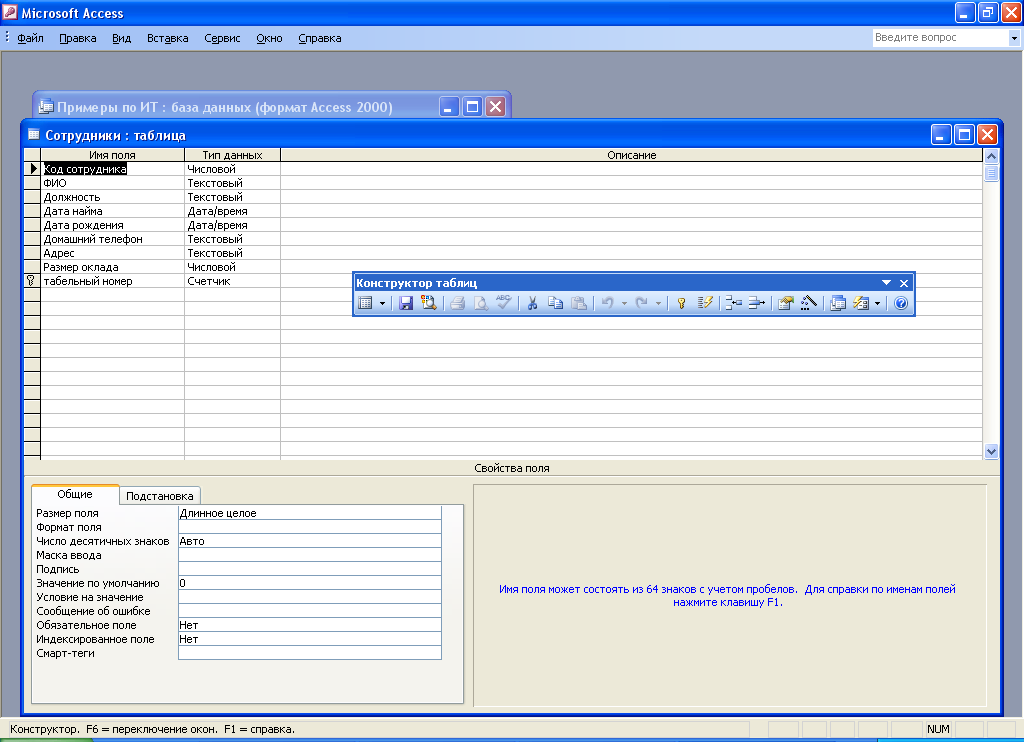Open the Undo history dropdown arrow
Viewport: 1024px width, 742px height.
pos(624,303)
